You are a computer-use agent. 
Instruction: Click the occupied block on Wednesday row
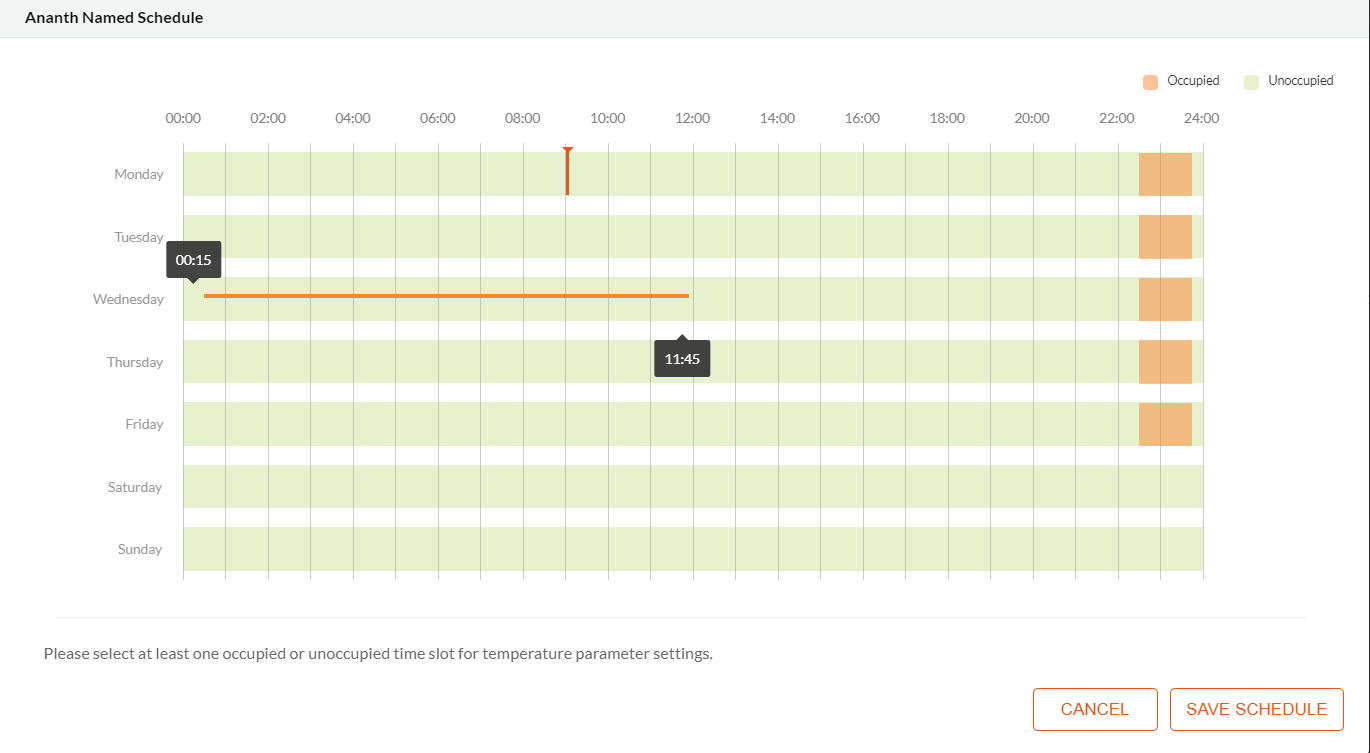(1166, 298)
